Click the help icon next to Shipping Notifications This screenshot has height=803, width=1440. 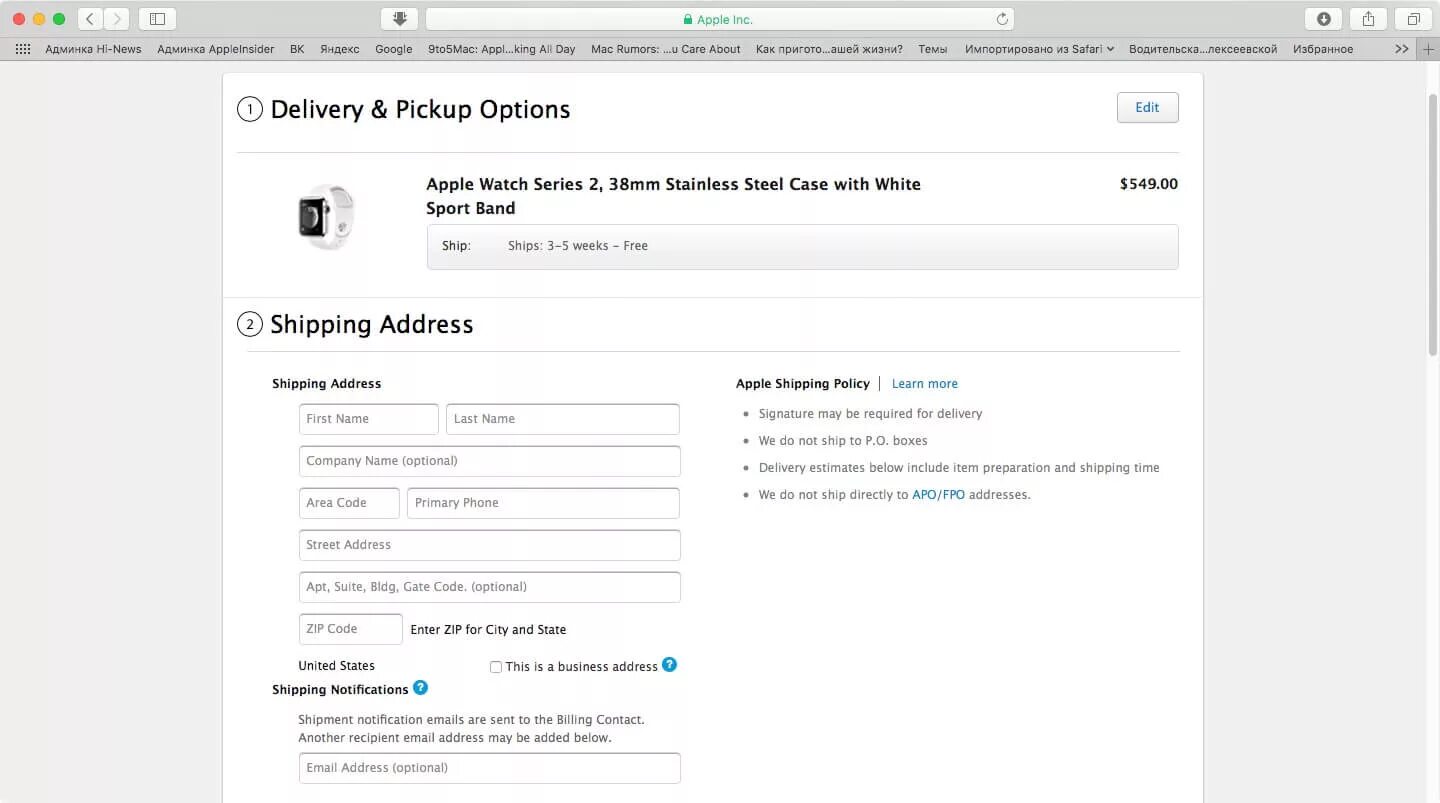point(421,688)
